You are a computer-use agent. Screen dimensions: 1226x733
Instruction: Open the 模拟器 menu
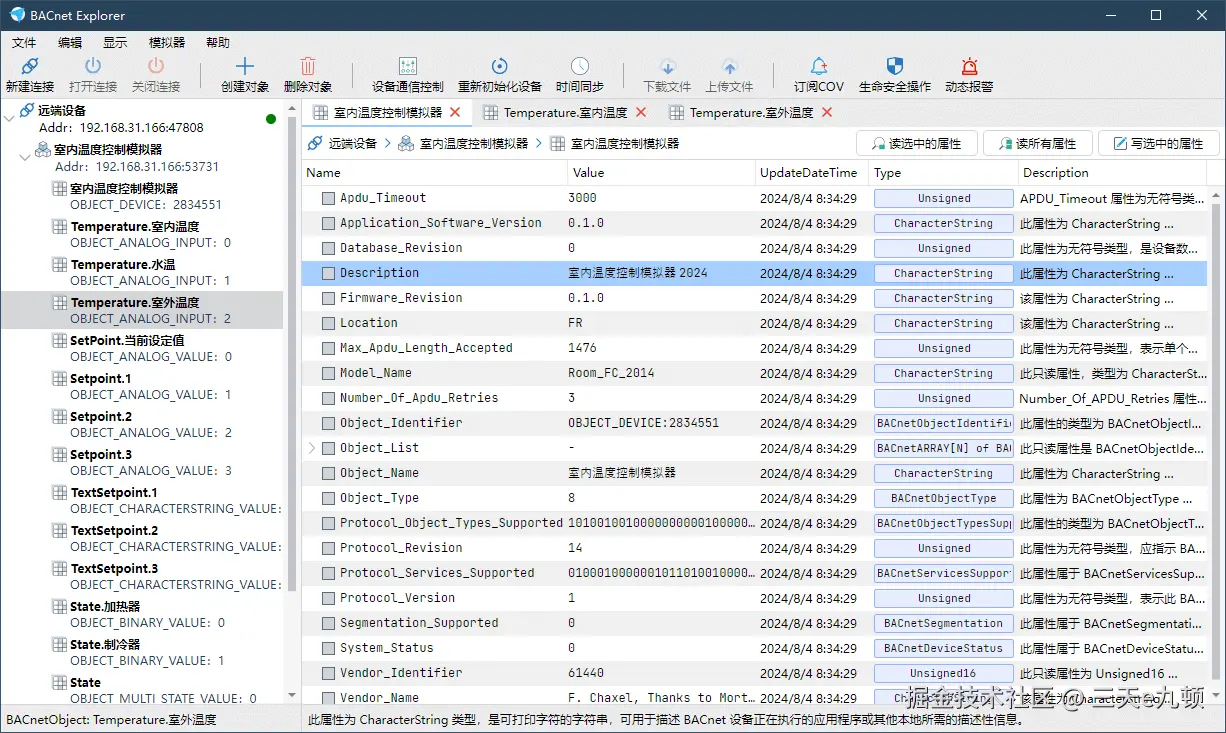click(167, 43)
